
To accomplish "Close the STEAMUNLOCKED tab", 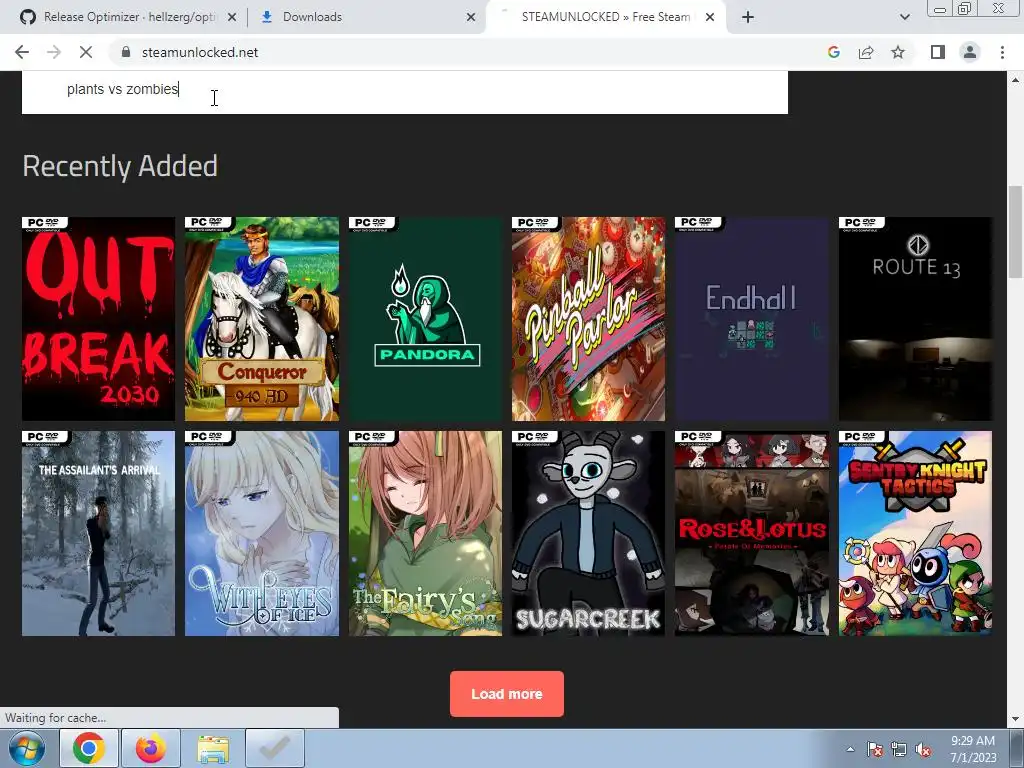I will [x=710, y=18].
